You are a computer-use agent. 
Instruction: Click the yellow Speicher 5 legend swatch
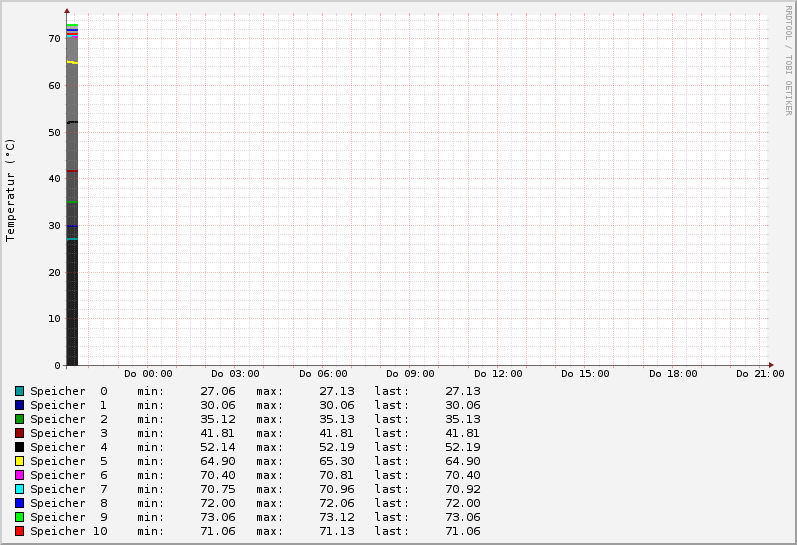click(x=19, y=461)
